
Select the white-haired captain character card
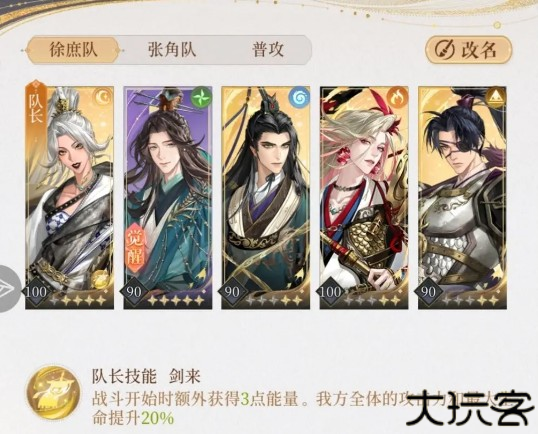[69, 198]
